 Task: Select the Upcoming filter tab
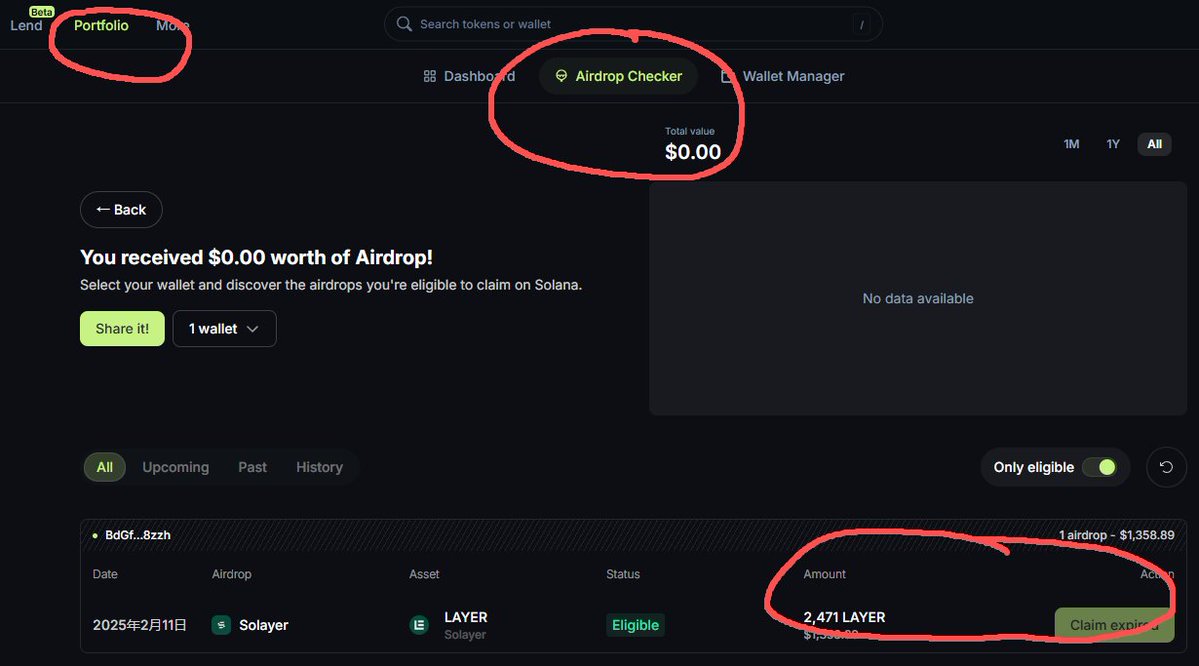click(175, 467)
